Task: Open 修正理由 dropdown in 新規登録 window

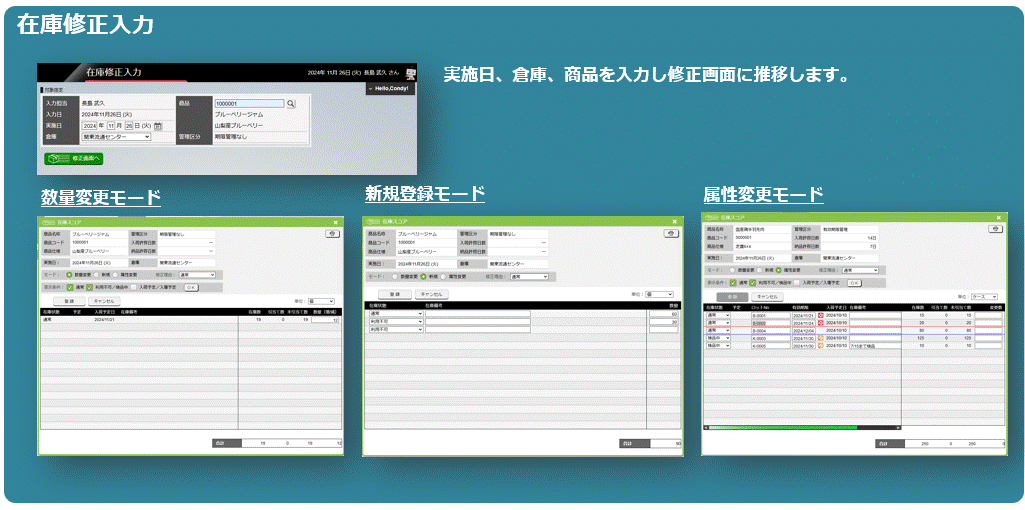Action: click(529, 277)
